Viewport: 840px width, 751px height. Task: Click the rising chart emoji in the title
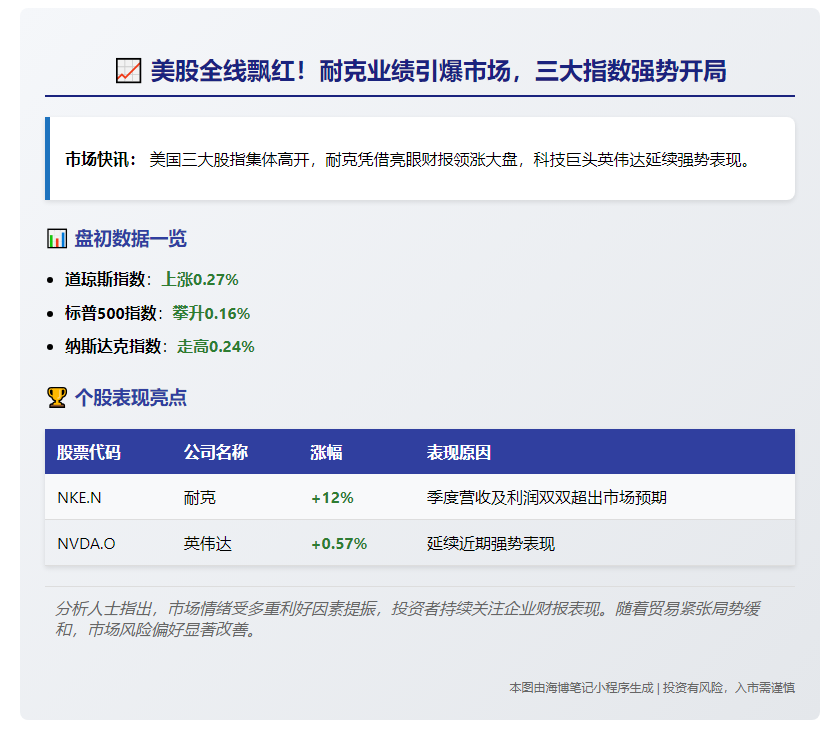tap(129, 71)
